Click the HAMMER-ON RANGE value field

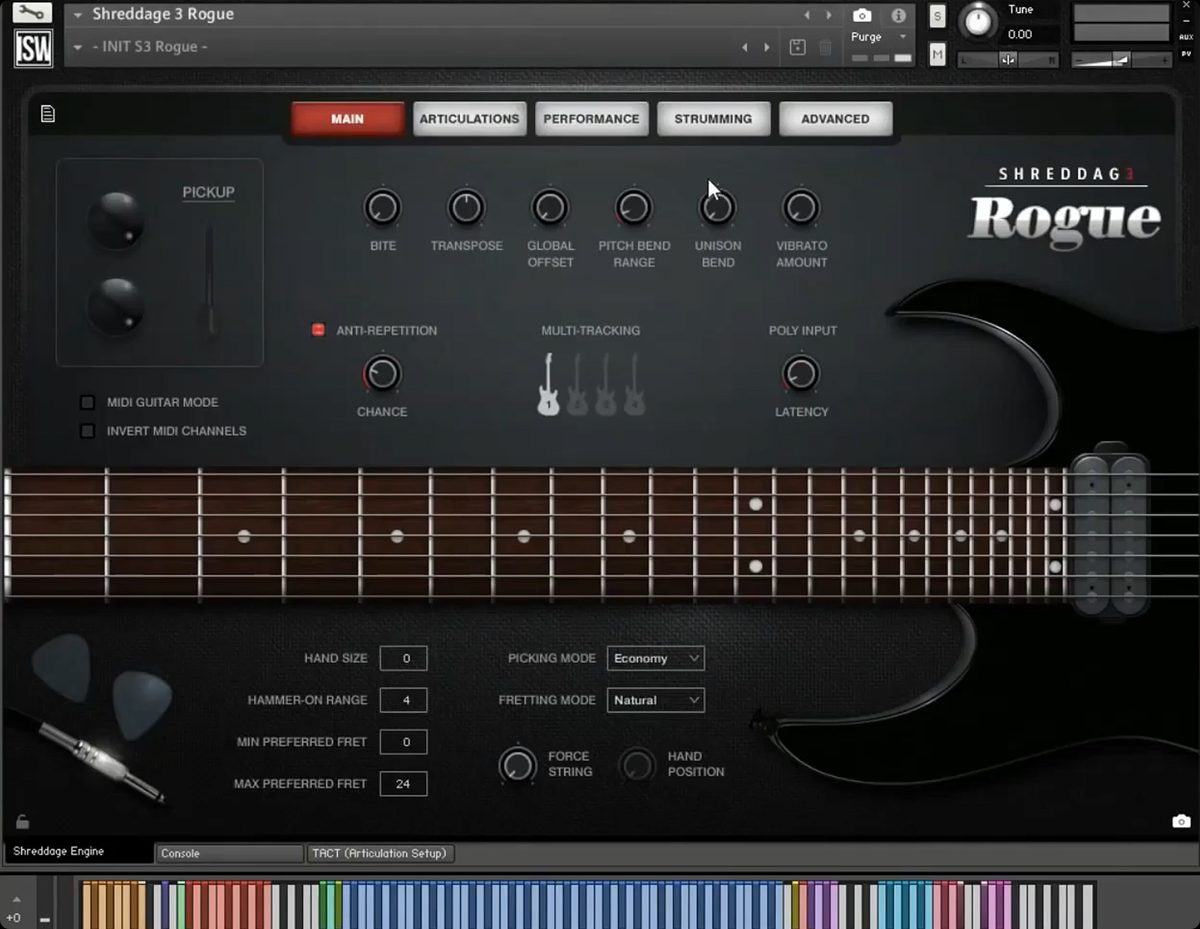click(x=404, y=700)
